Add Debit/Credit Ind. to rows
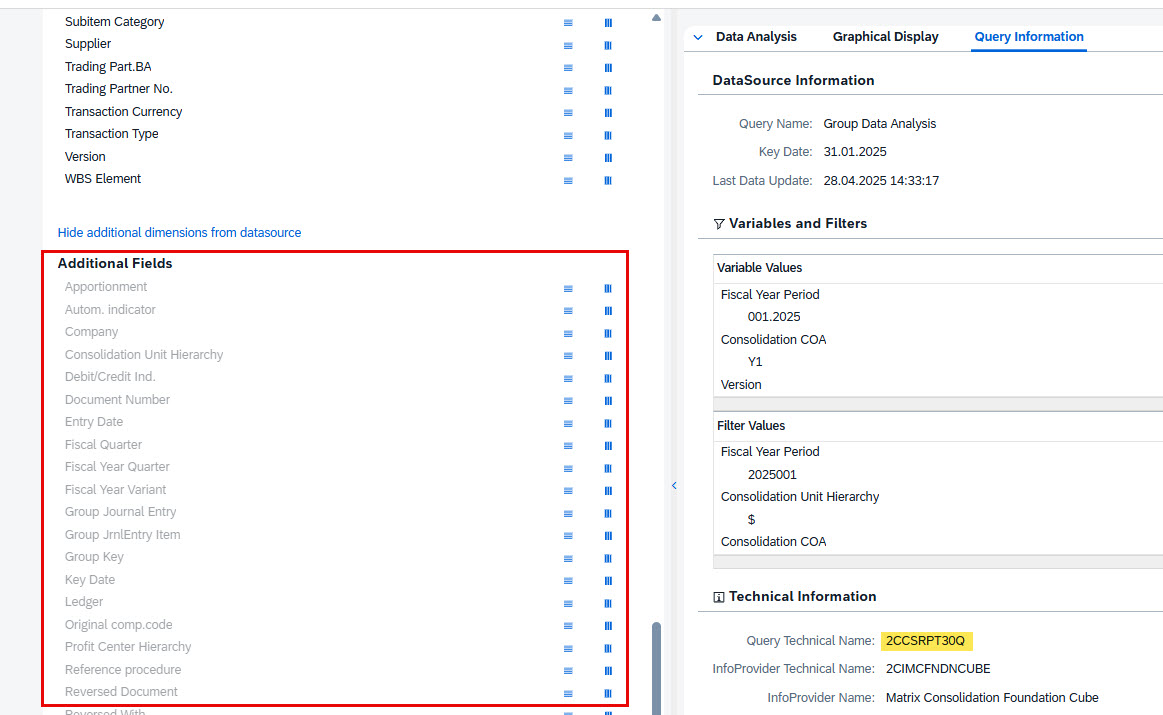This screenshot has width=1163, height=715. click(x=568, y=378)
